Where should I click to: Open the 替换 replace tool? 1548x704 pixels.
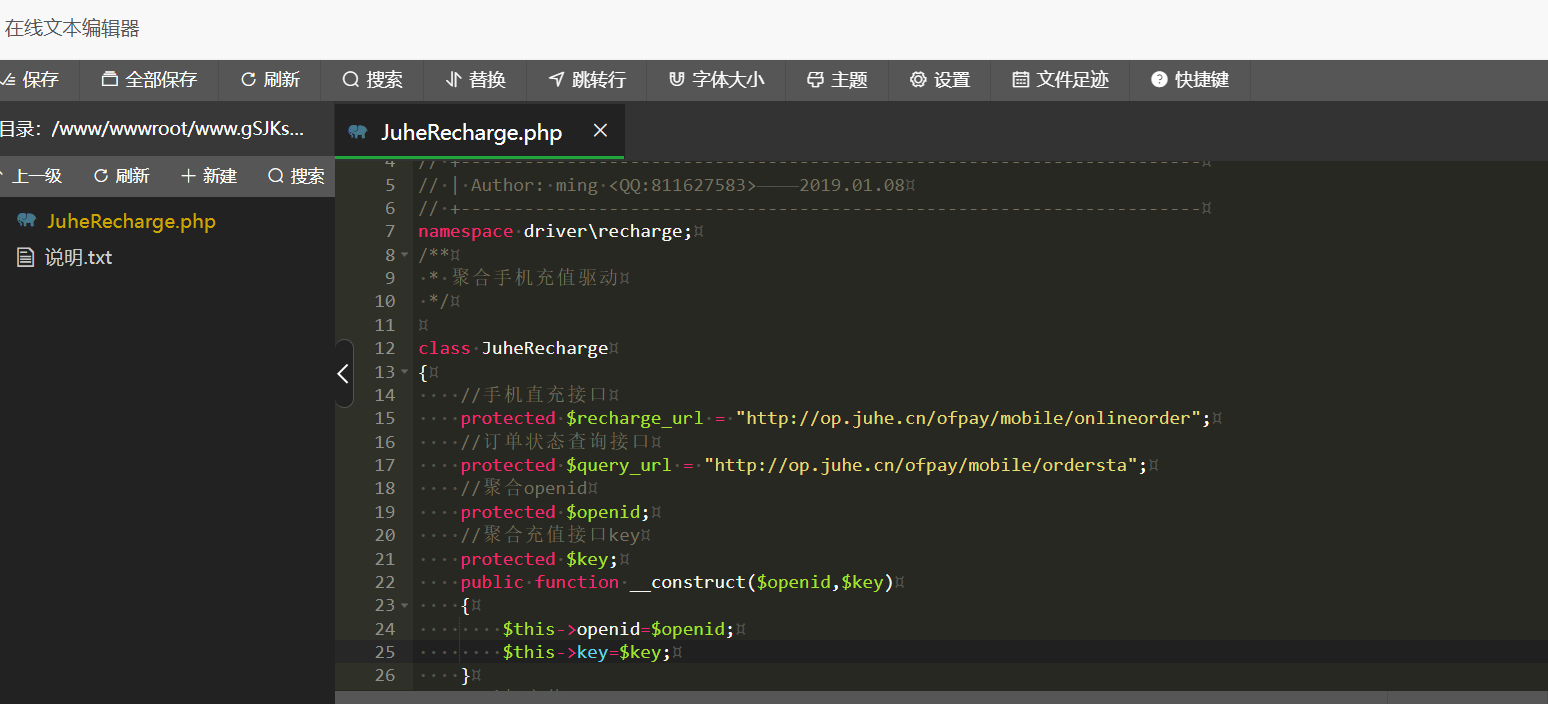click(475, 80)
